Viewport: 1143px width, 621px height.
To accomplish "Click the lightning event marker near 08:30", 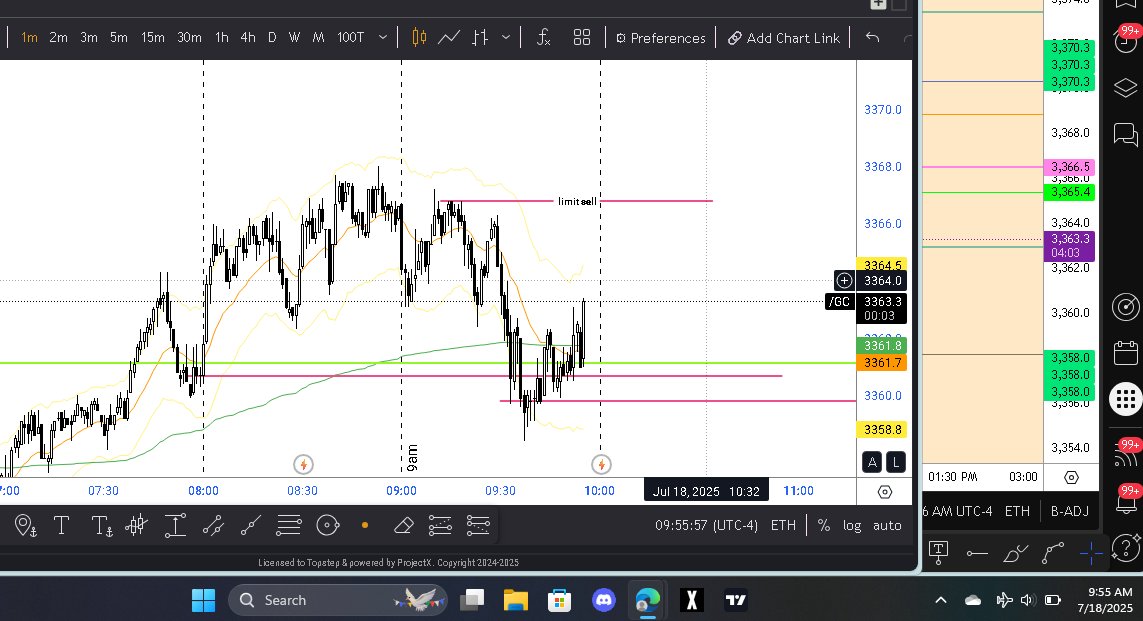I will (303, 464).
